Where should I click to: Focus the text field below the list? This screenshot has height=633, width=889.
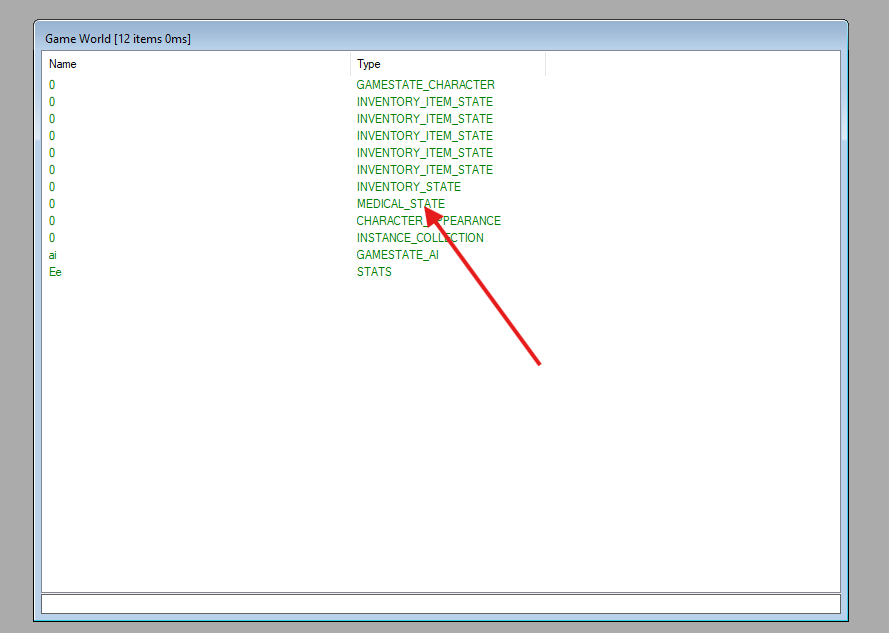[441, 604]
